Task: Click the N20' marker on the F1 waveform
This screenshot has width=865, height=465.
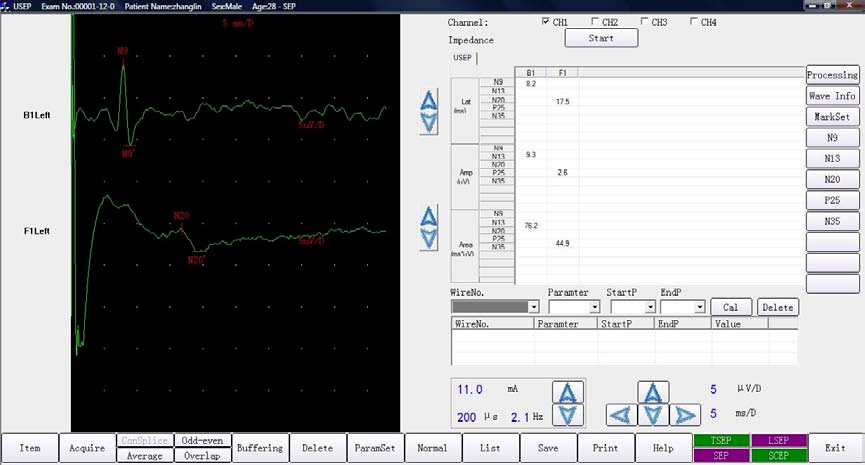Action: [x=196, y=260]
